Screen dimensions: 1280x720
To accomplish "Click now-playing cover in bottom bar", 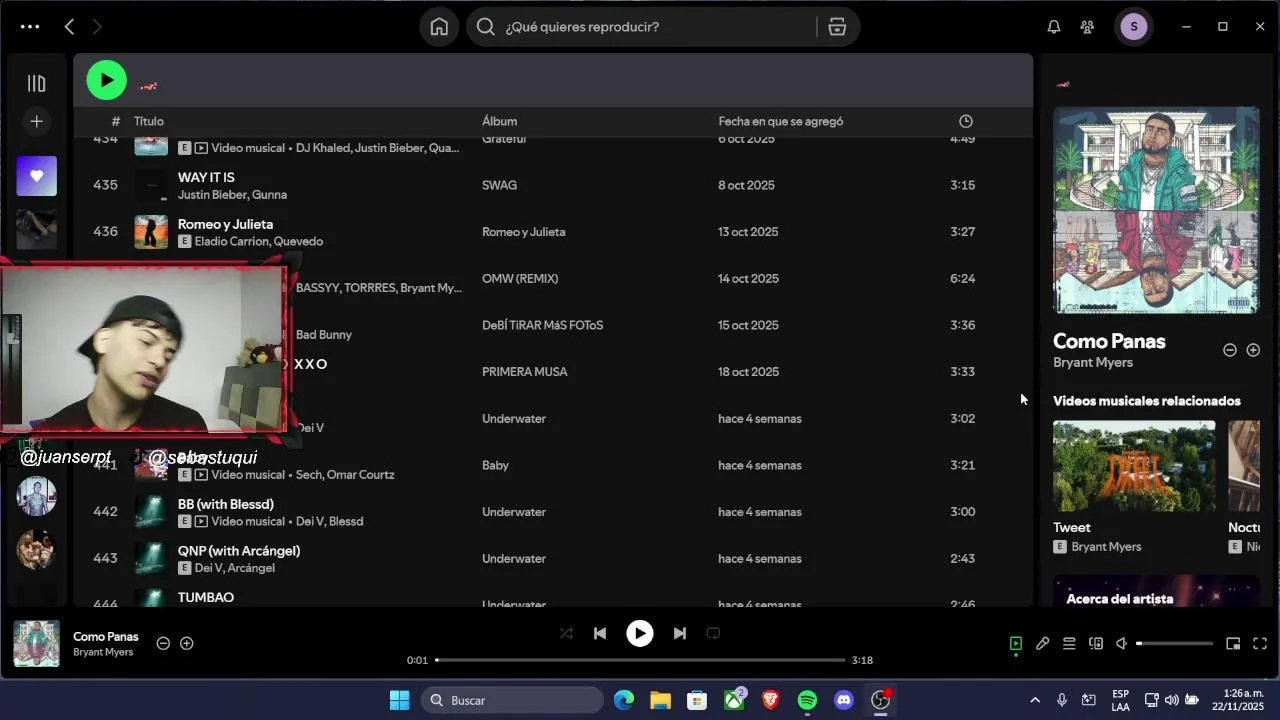I will (x=36, y=643).
